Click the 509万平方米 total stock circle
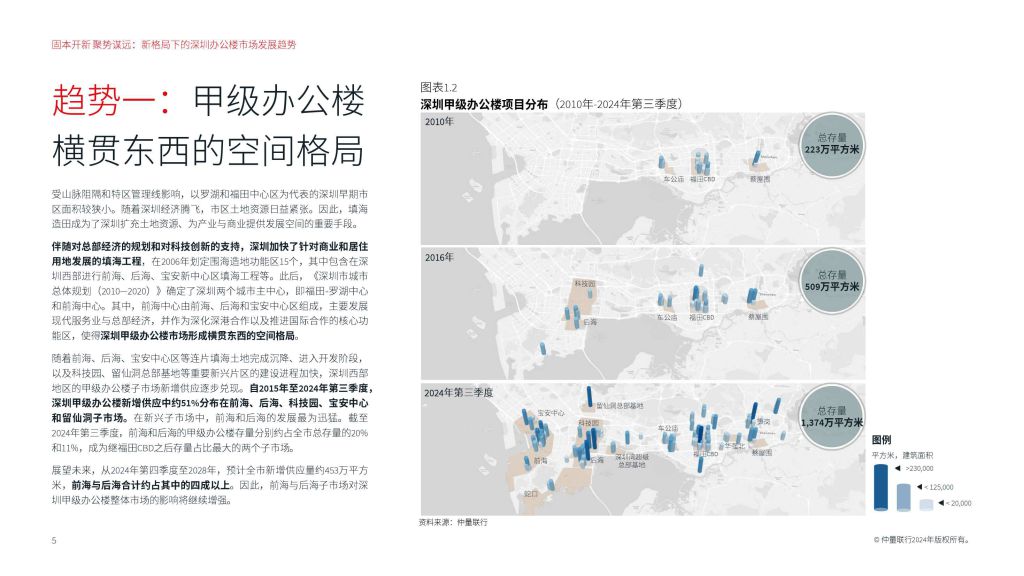This screenshot has width=1024, height=576. coord(831,280)
